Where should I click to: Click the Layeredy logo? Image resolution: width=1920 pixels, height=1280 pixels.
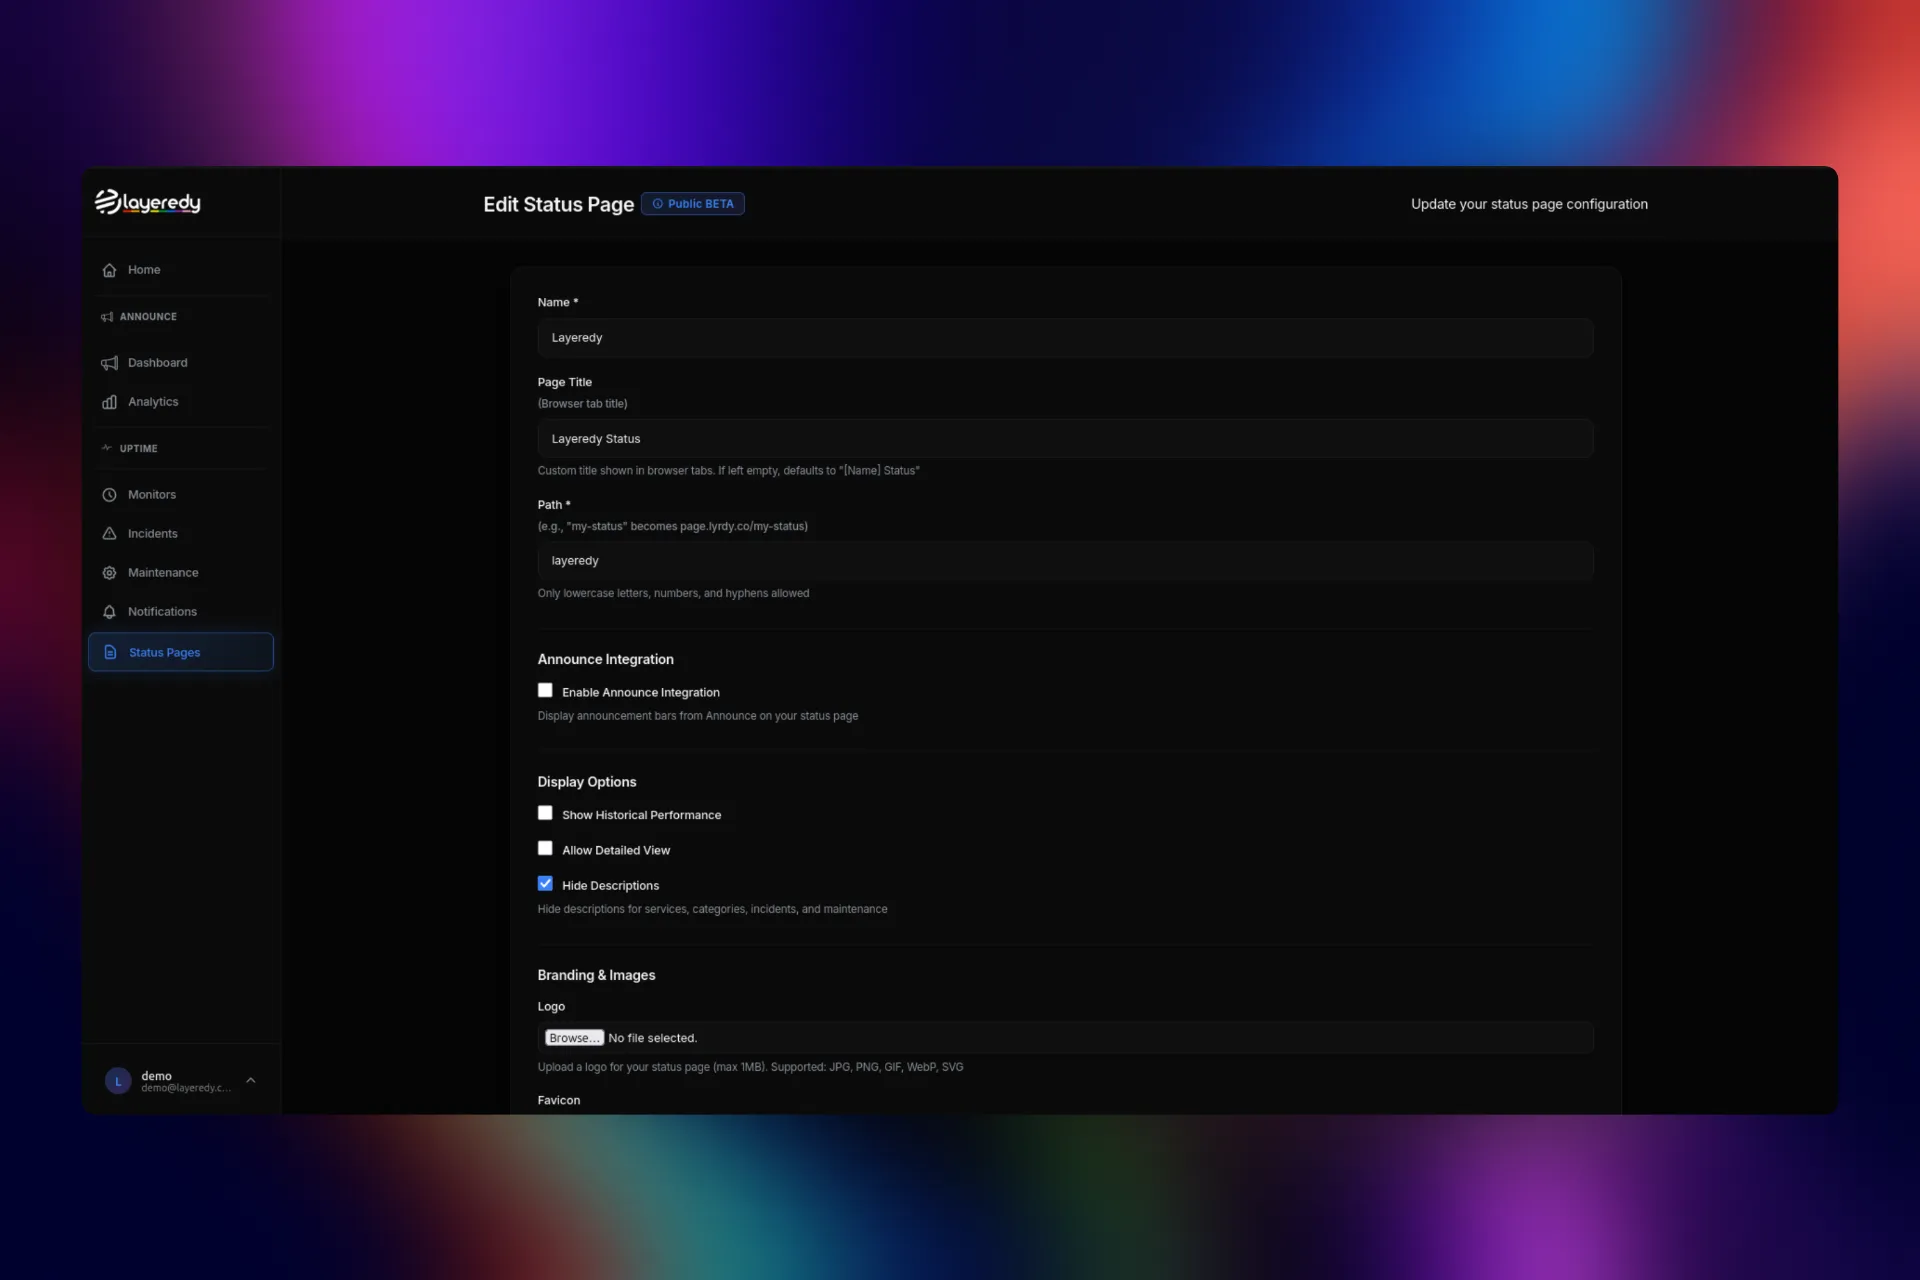coord(147,201)
